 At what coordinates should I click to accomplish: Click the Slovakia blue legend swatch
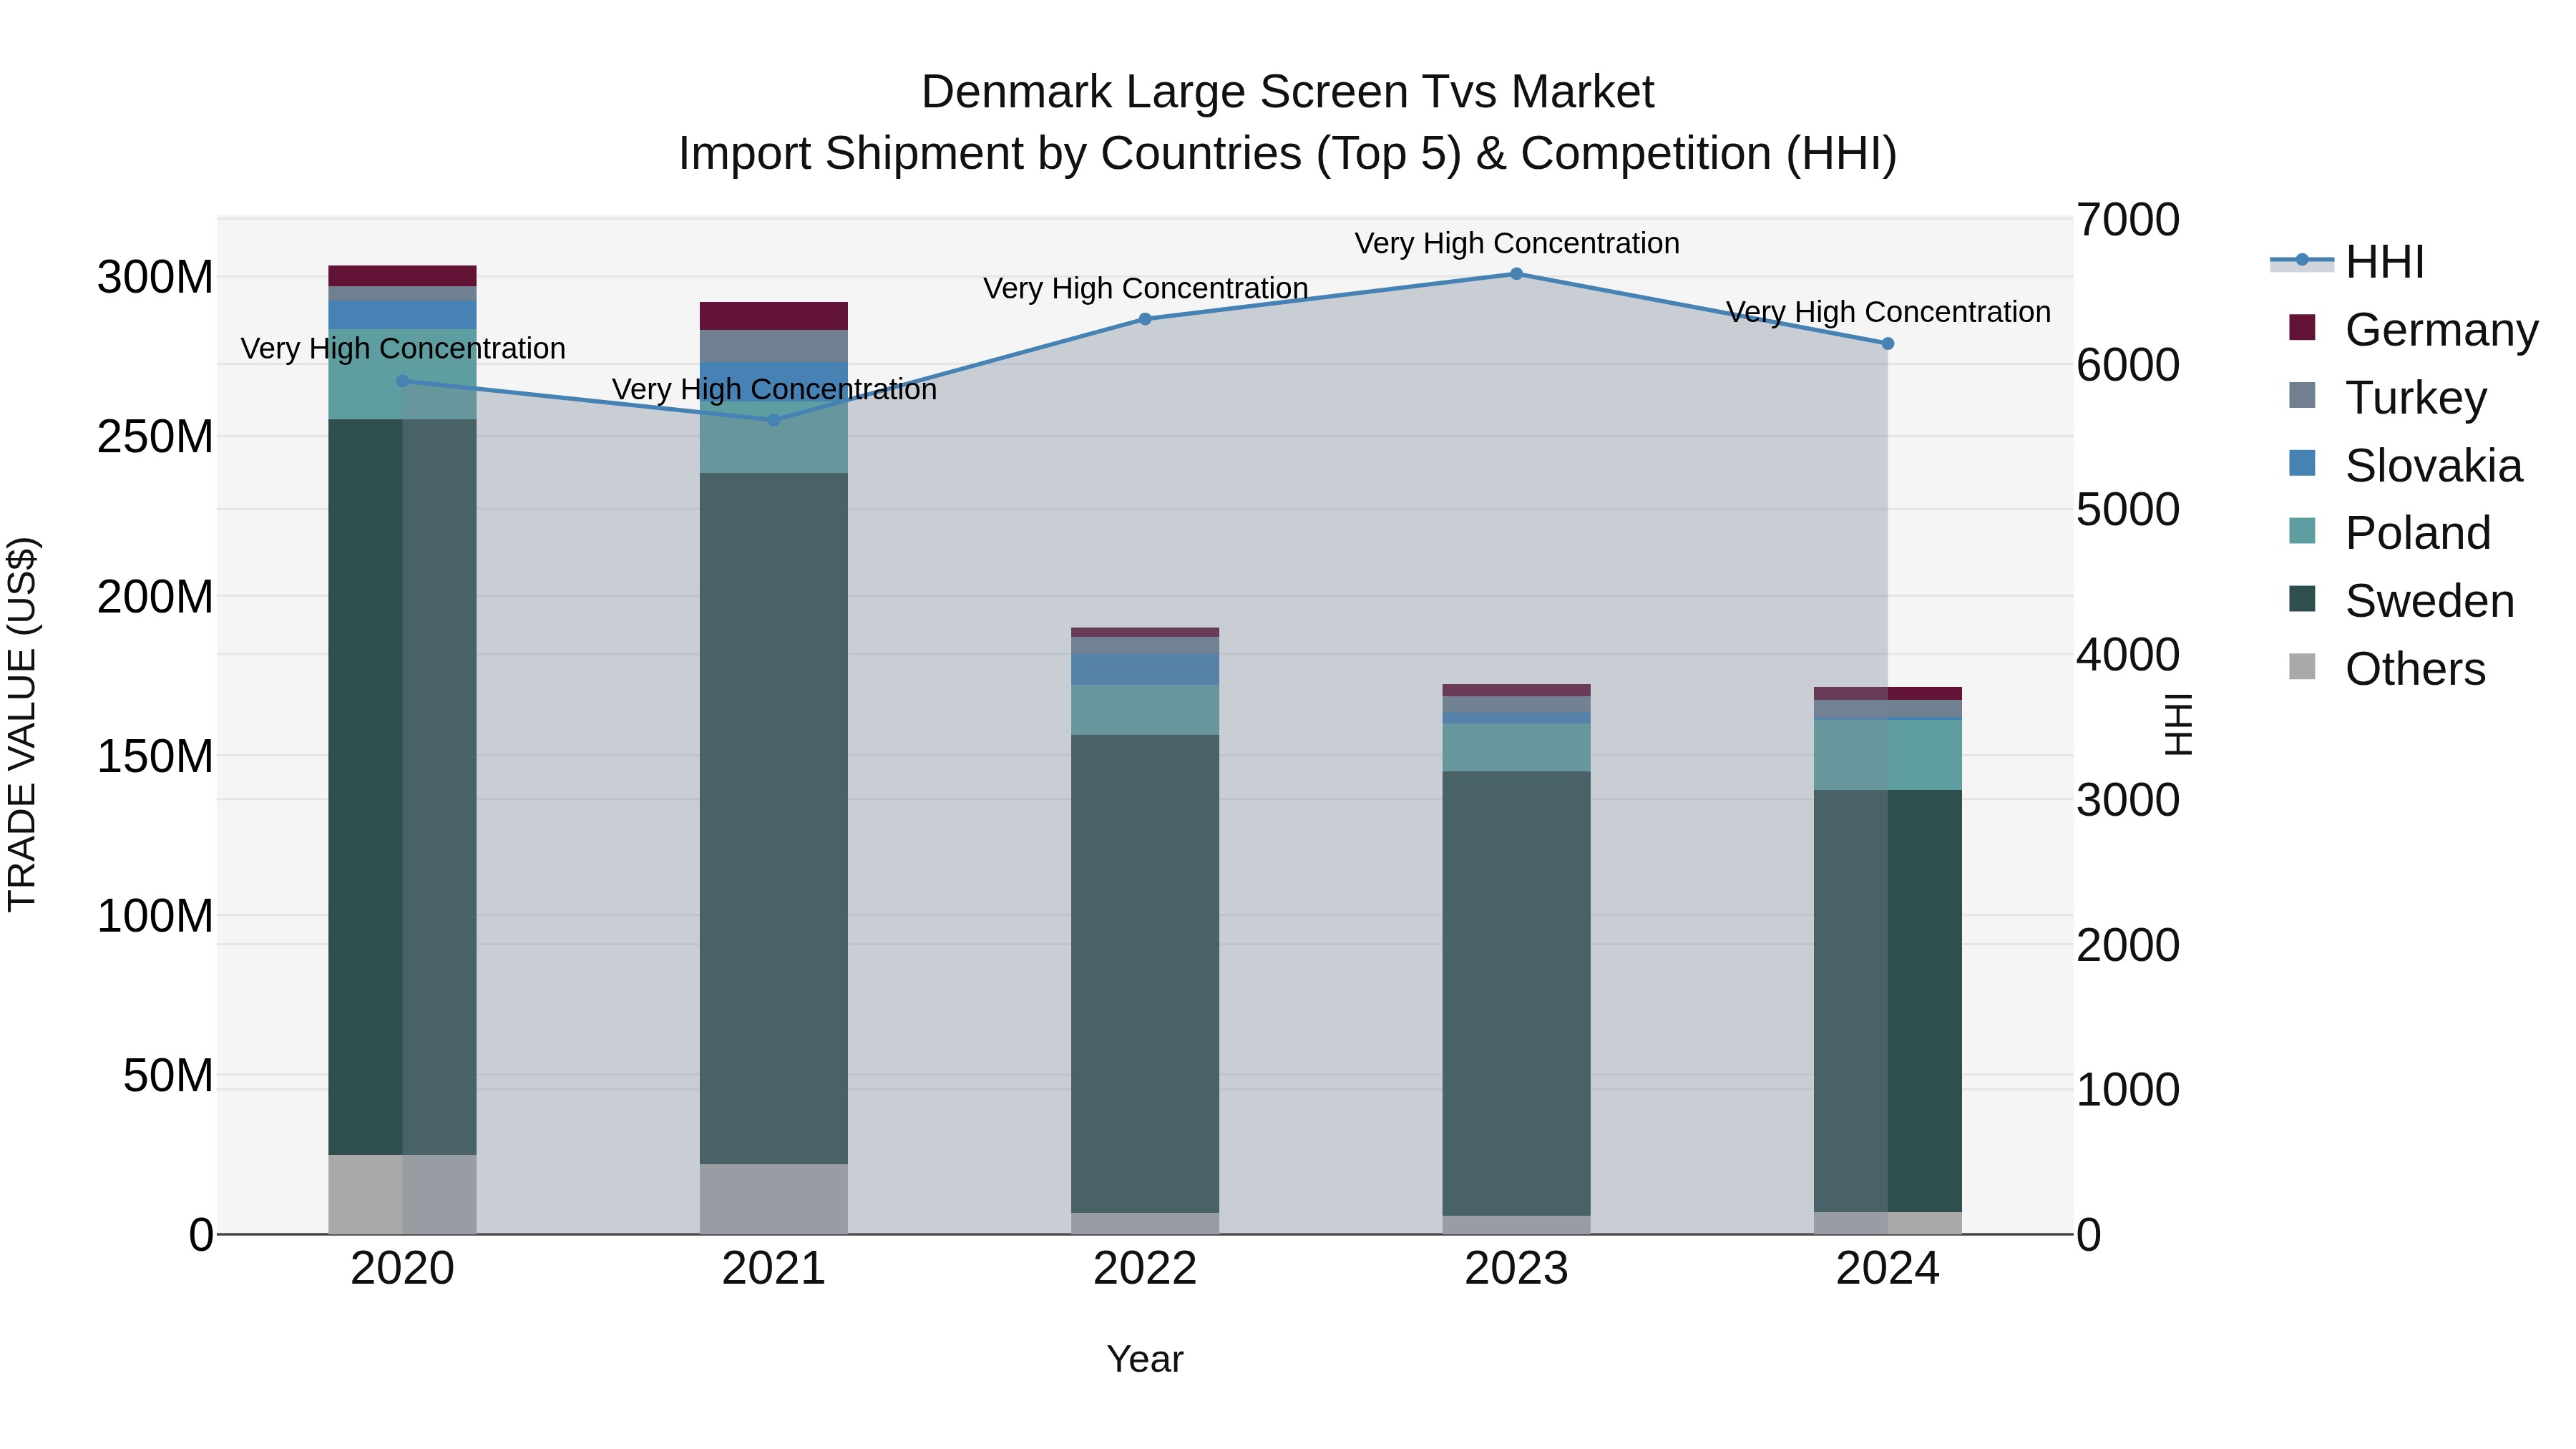point(2302,463)
